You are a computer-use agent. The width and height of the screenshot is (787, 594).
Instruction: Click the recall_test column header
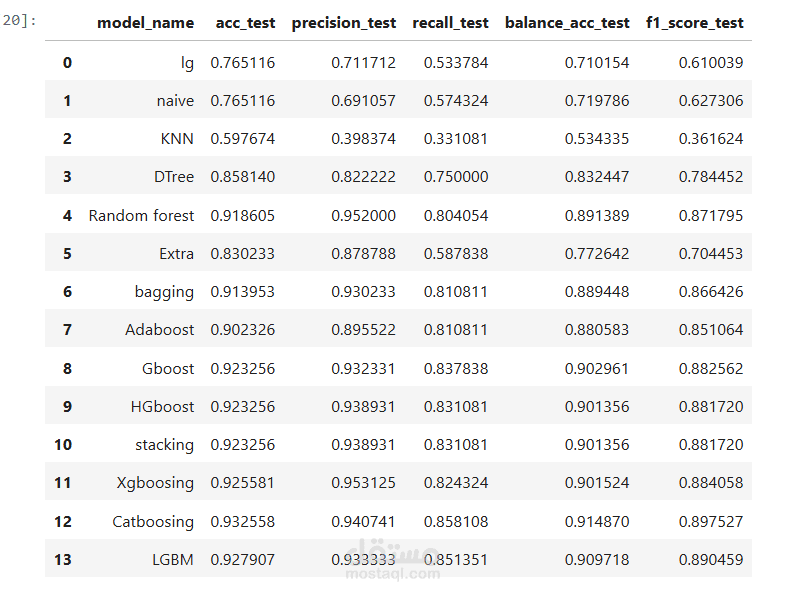coord(455,23)
